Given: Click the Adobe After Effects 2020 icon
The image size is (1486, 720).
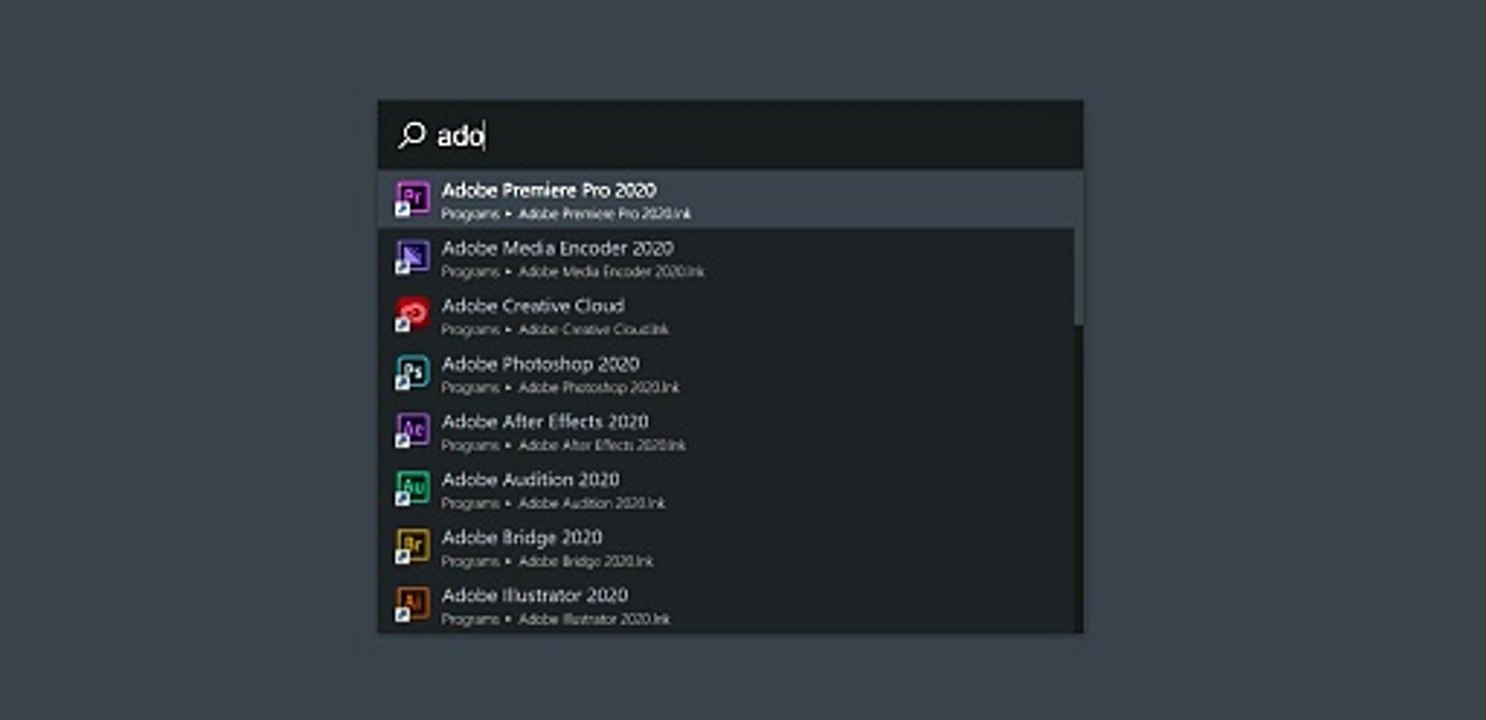Looking at the screenshot, I should [x=412, y=431].
